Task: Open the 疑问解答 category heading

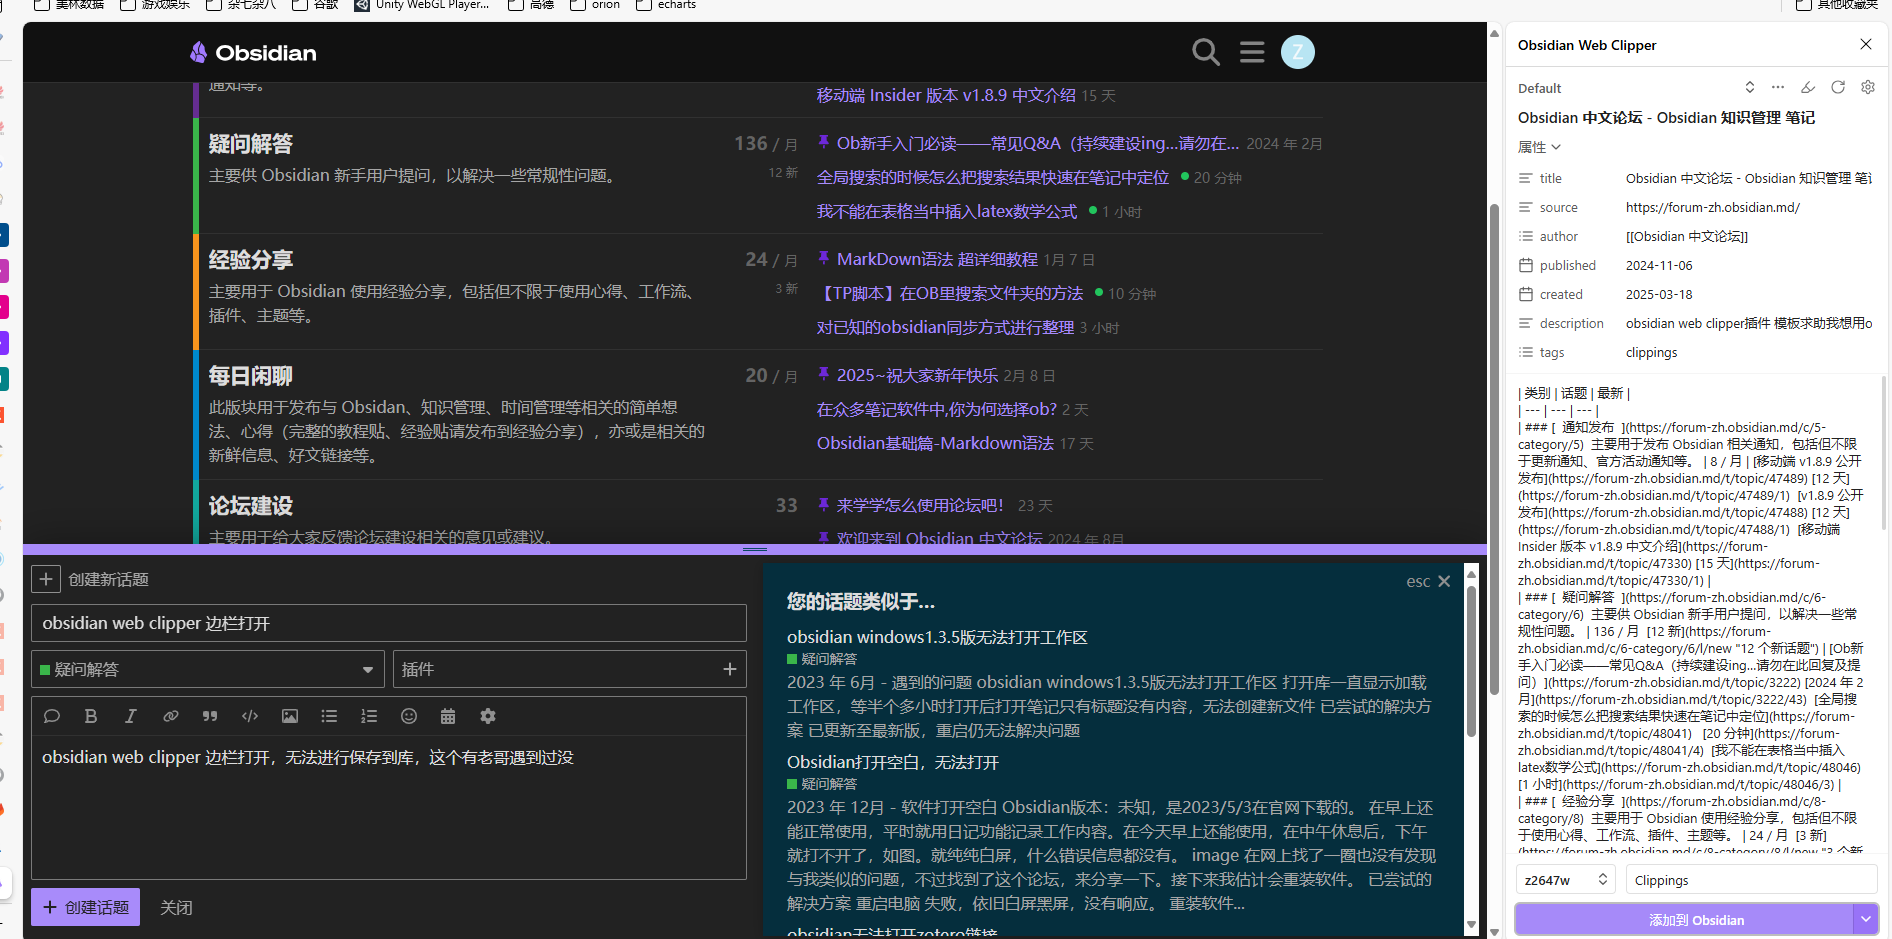Action: pyautogui.click(x=251, y=144)
